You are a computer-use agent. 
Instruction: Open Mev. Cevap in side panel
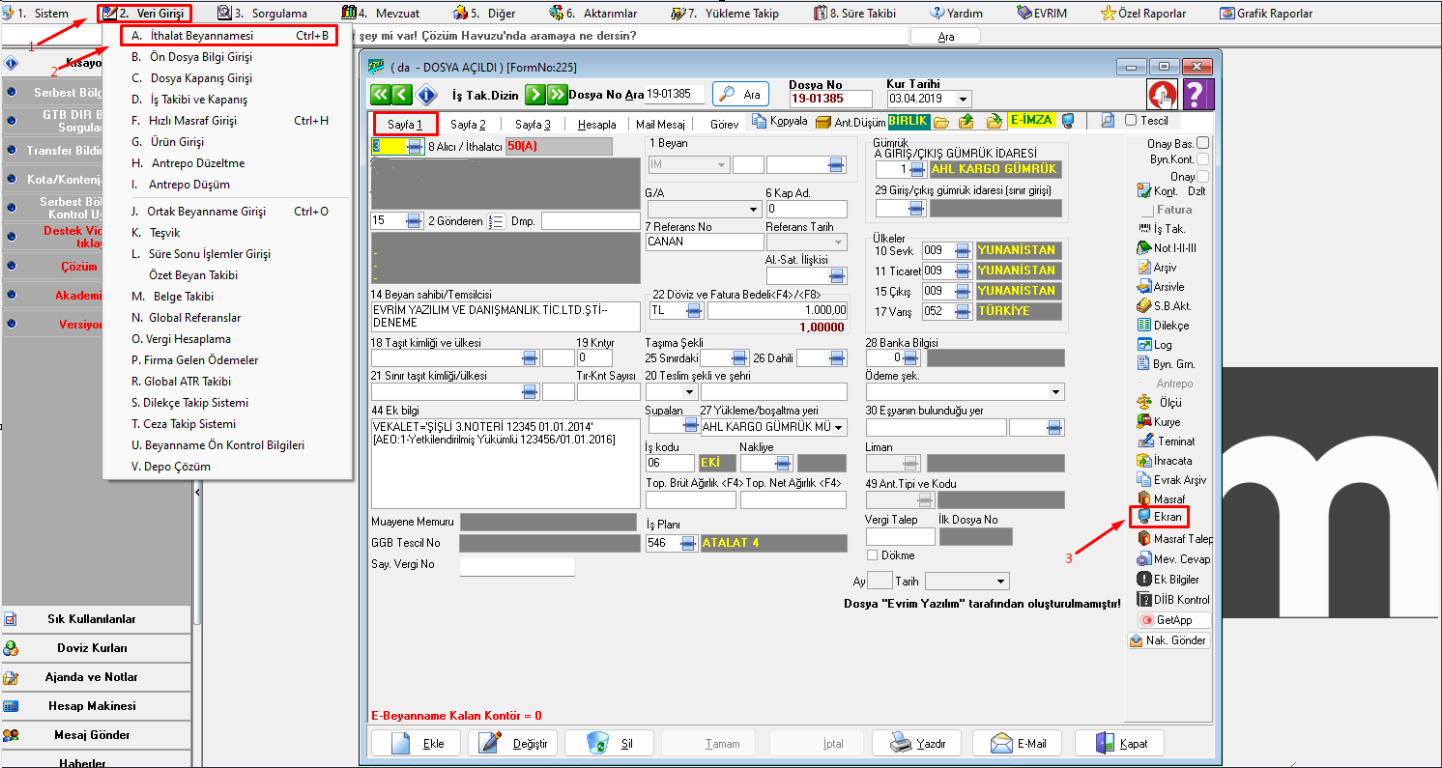[1174, 559]
